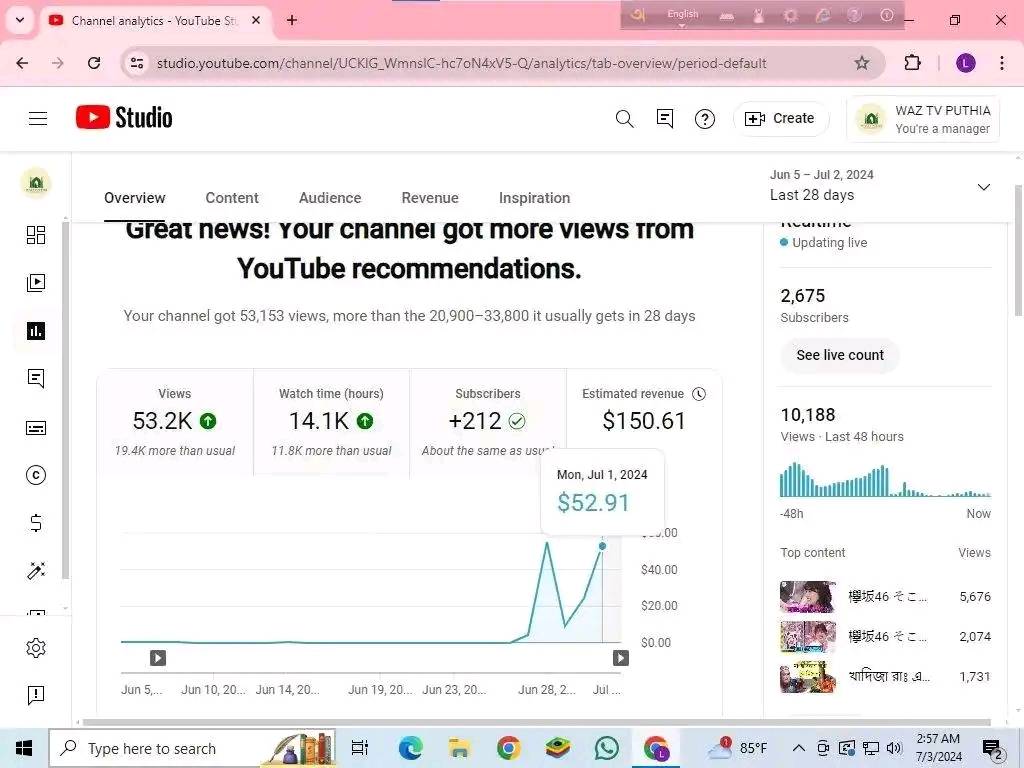Open Customization via the wand icon
Screen dimensions: 1024x768
tap(36, 570)
